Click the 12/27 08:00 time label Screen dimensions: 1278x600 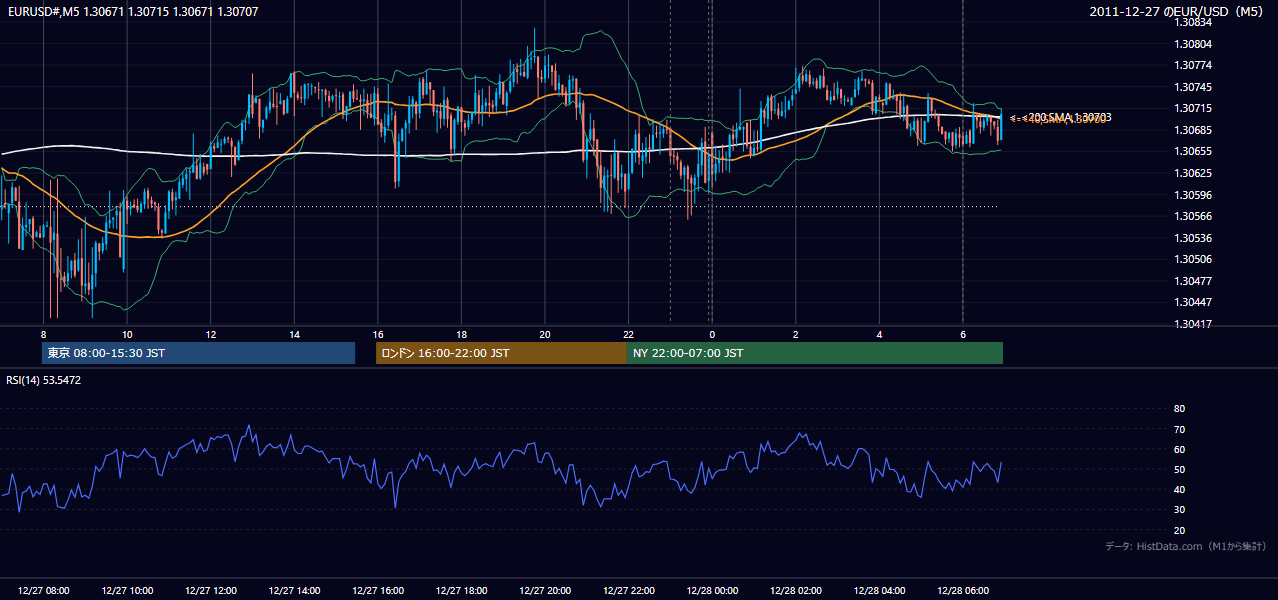click(x=43, y=591)
